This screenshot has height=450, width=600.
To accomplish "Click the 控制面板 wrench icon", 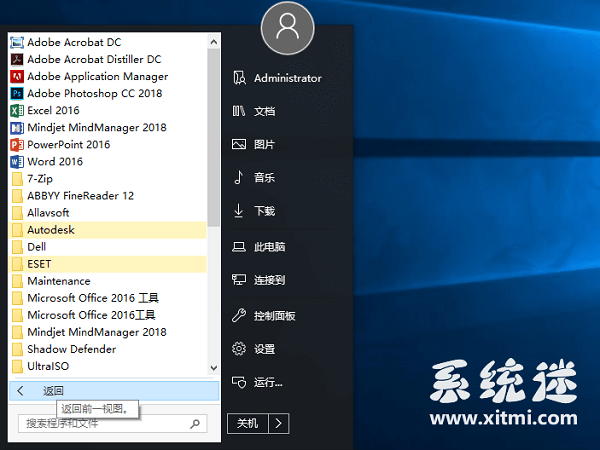I will click(239, 316).
